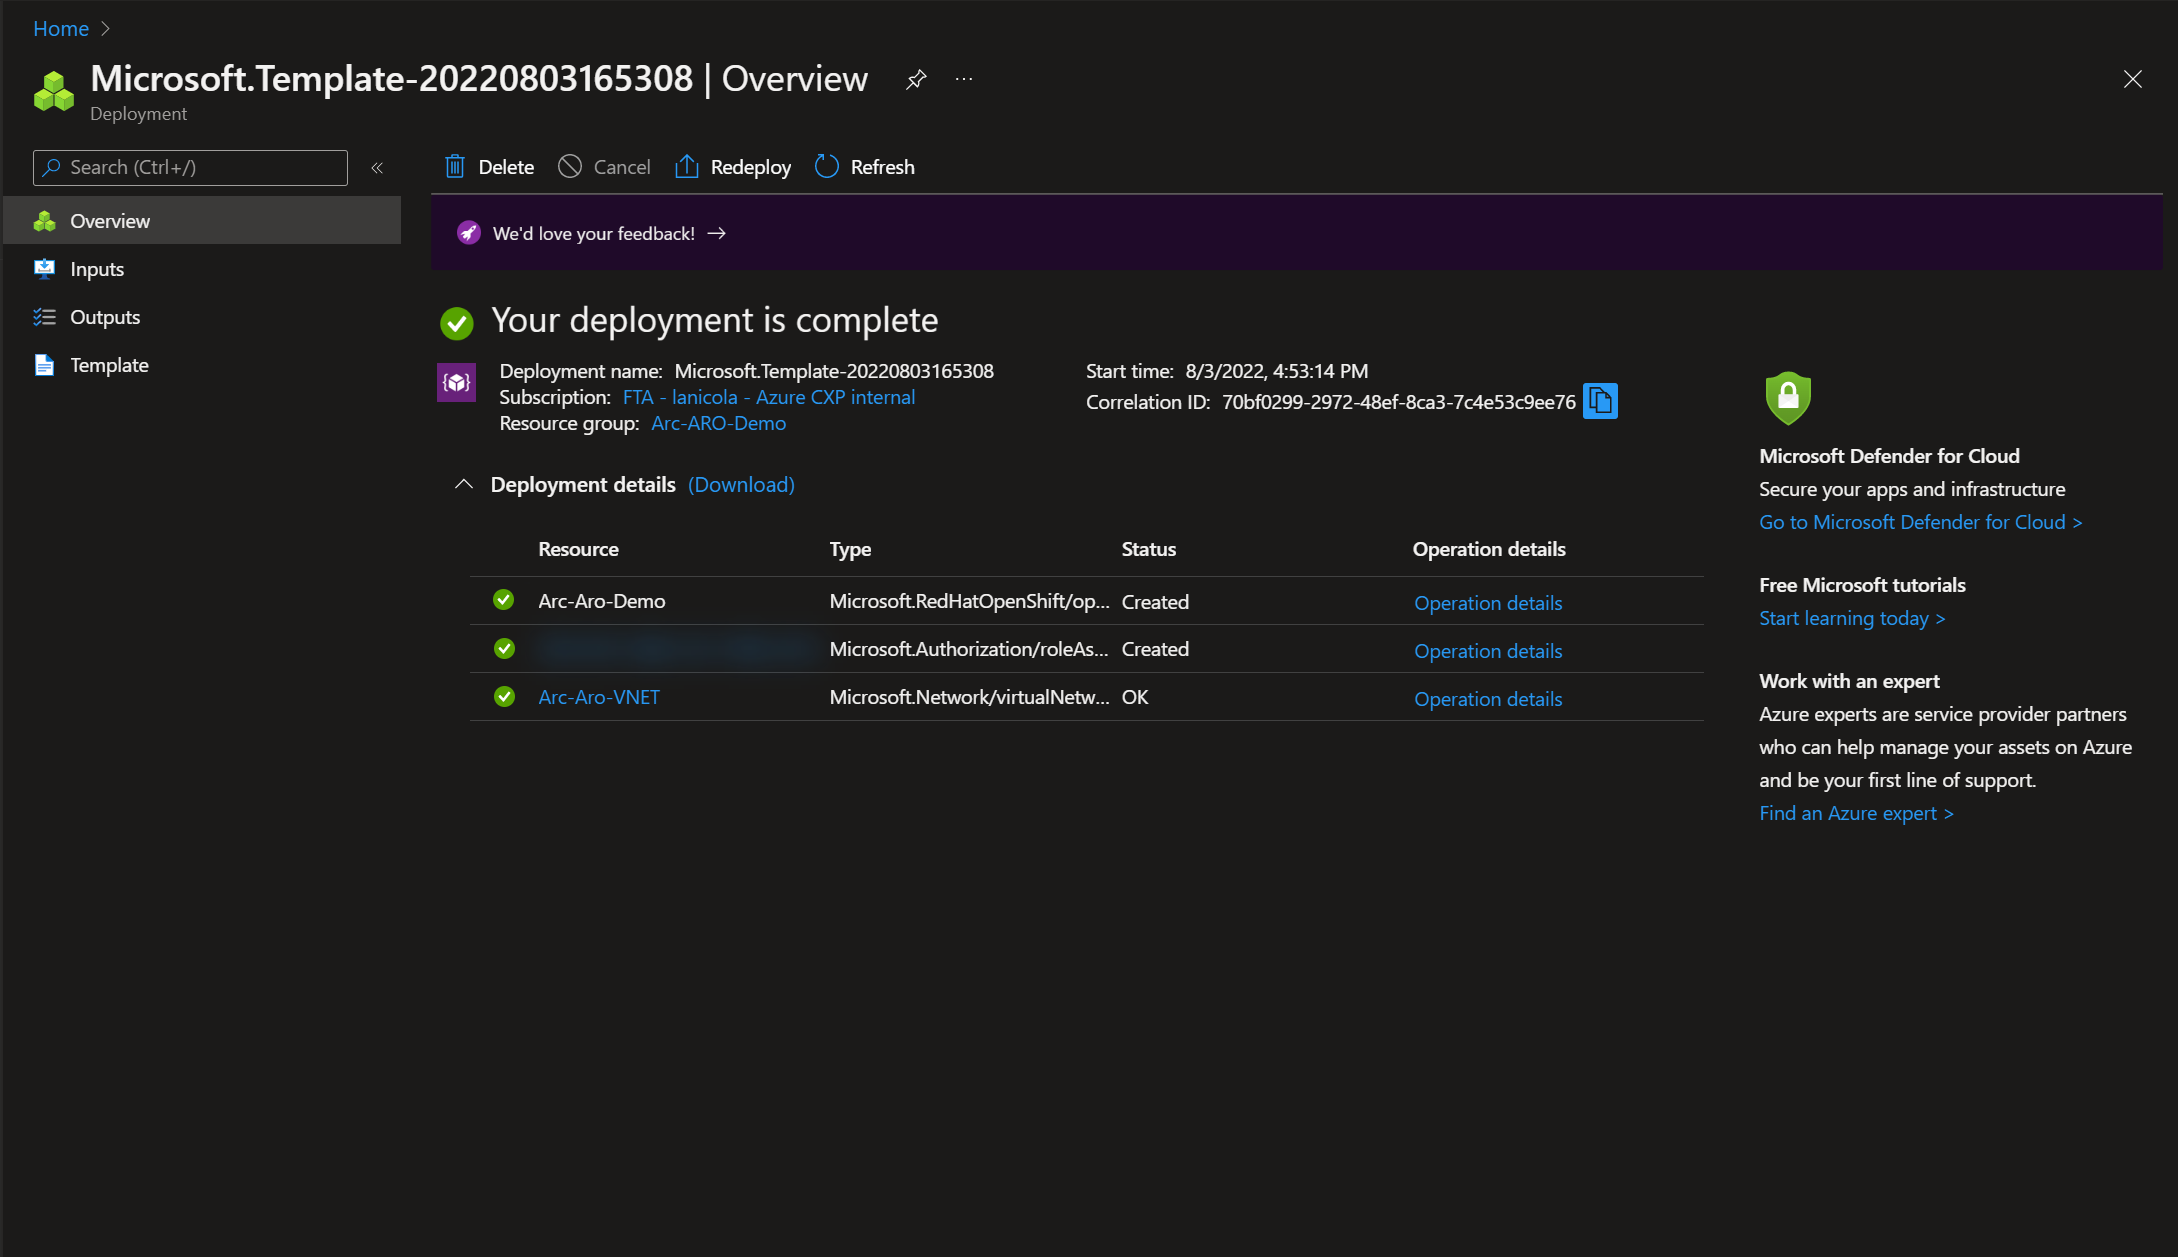Copy the Correlation ID to clipboard

tap(1600, 401)
